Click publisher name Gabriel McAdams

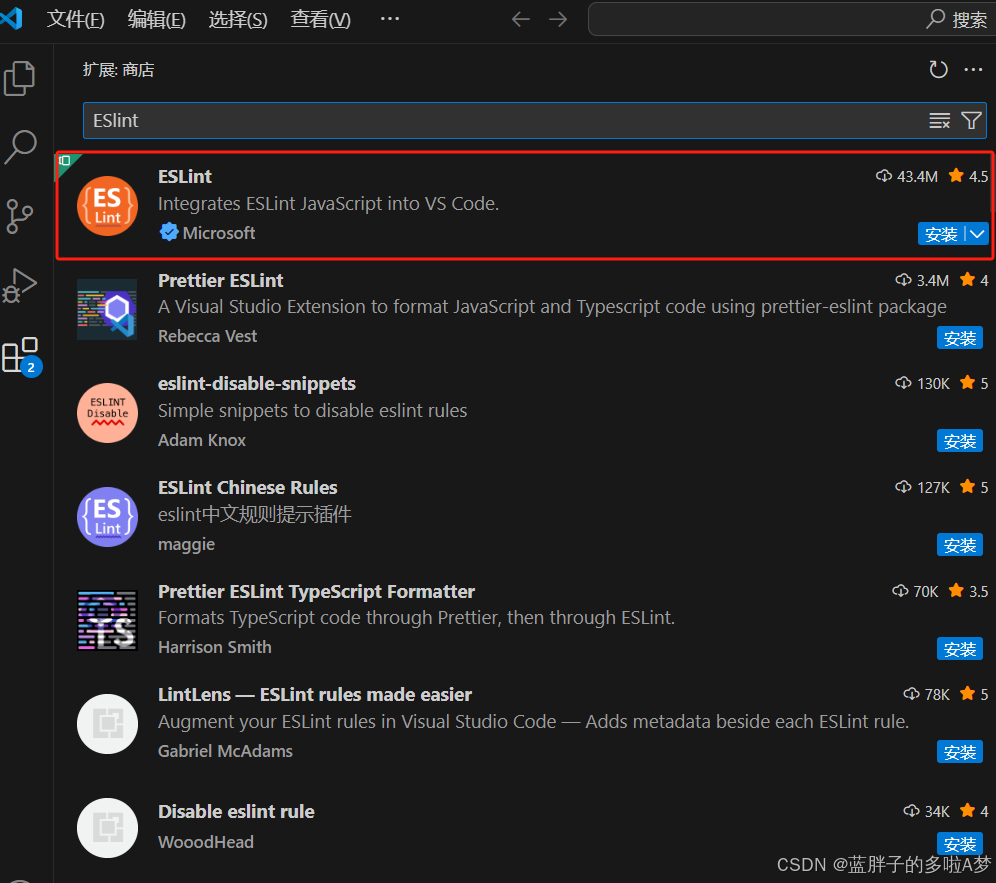[225, 752]
